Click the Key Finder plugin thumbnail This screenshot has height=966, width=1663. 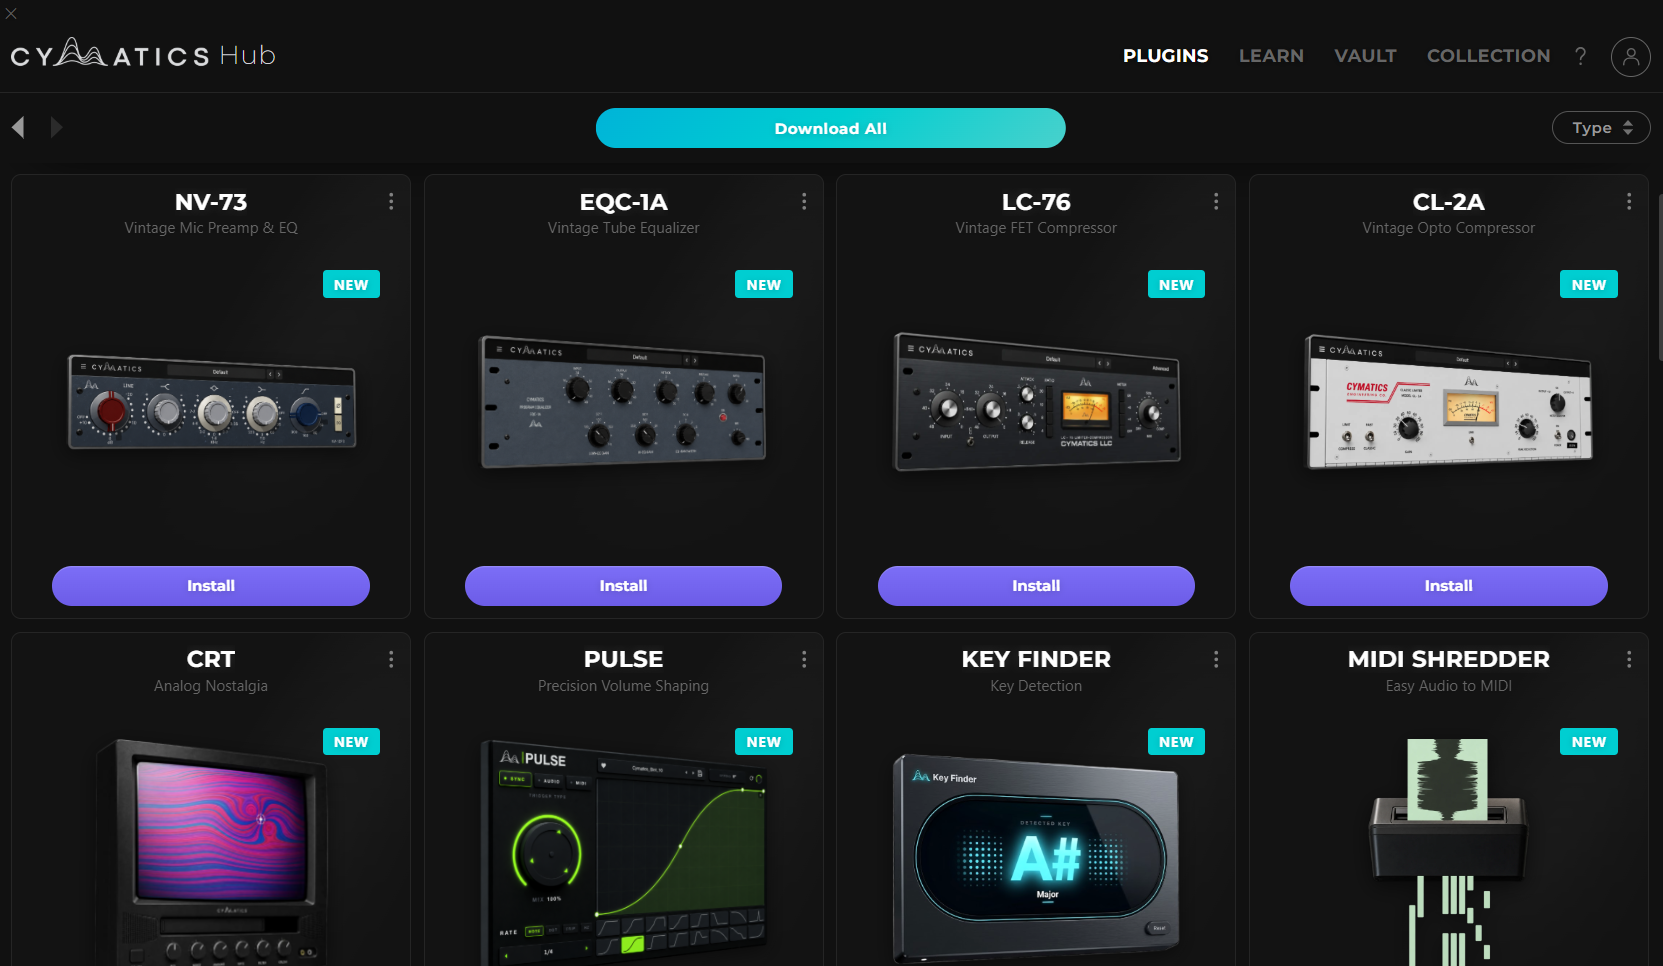pos(1037,860)
